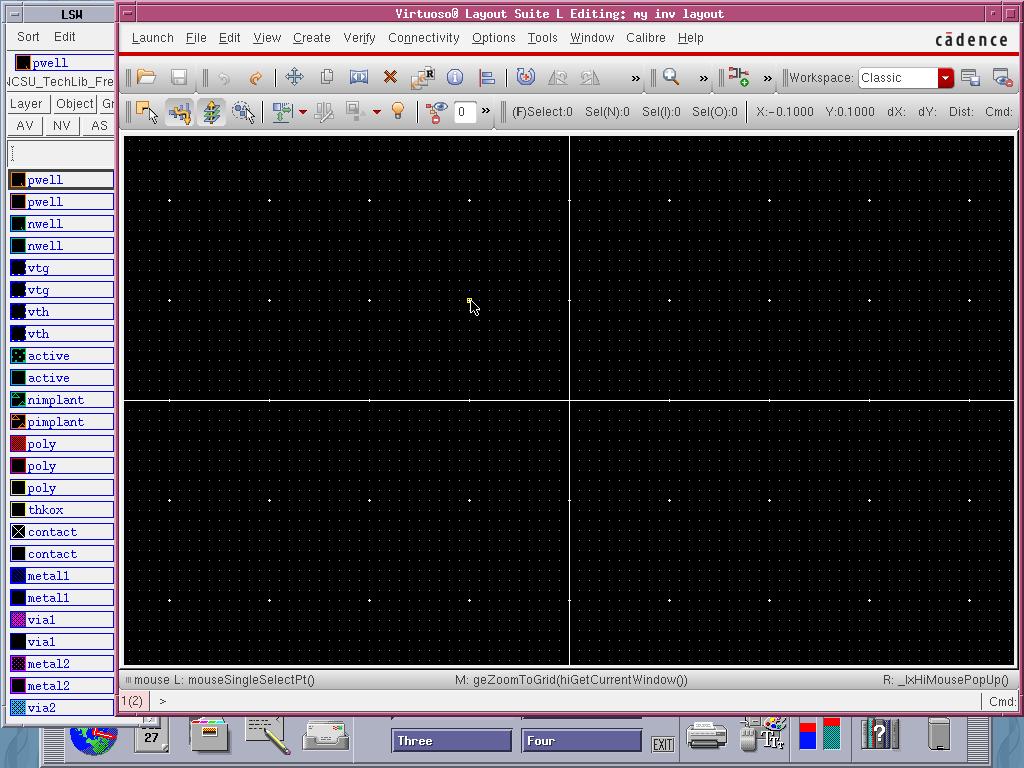Switch to workspace Four
1024x768 pixels.
click(581, 741)
